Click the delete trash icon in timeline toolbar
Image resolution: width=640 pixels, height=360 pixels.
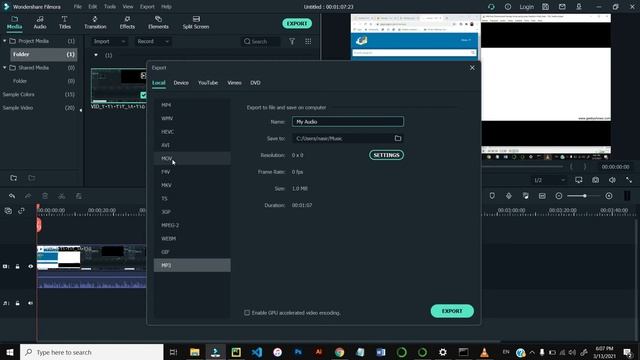(x=45, y=196)
